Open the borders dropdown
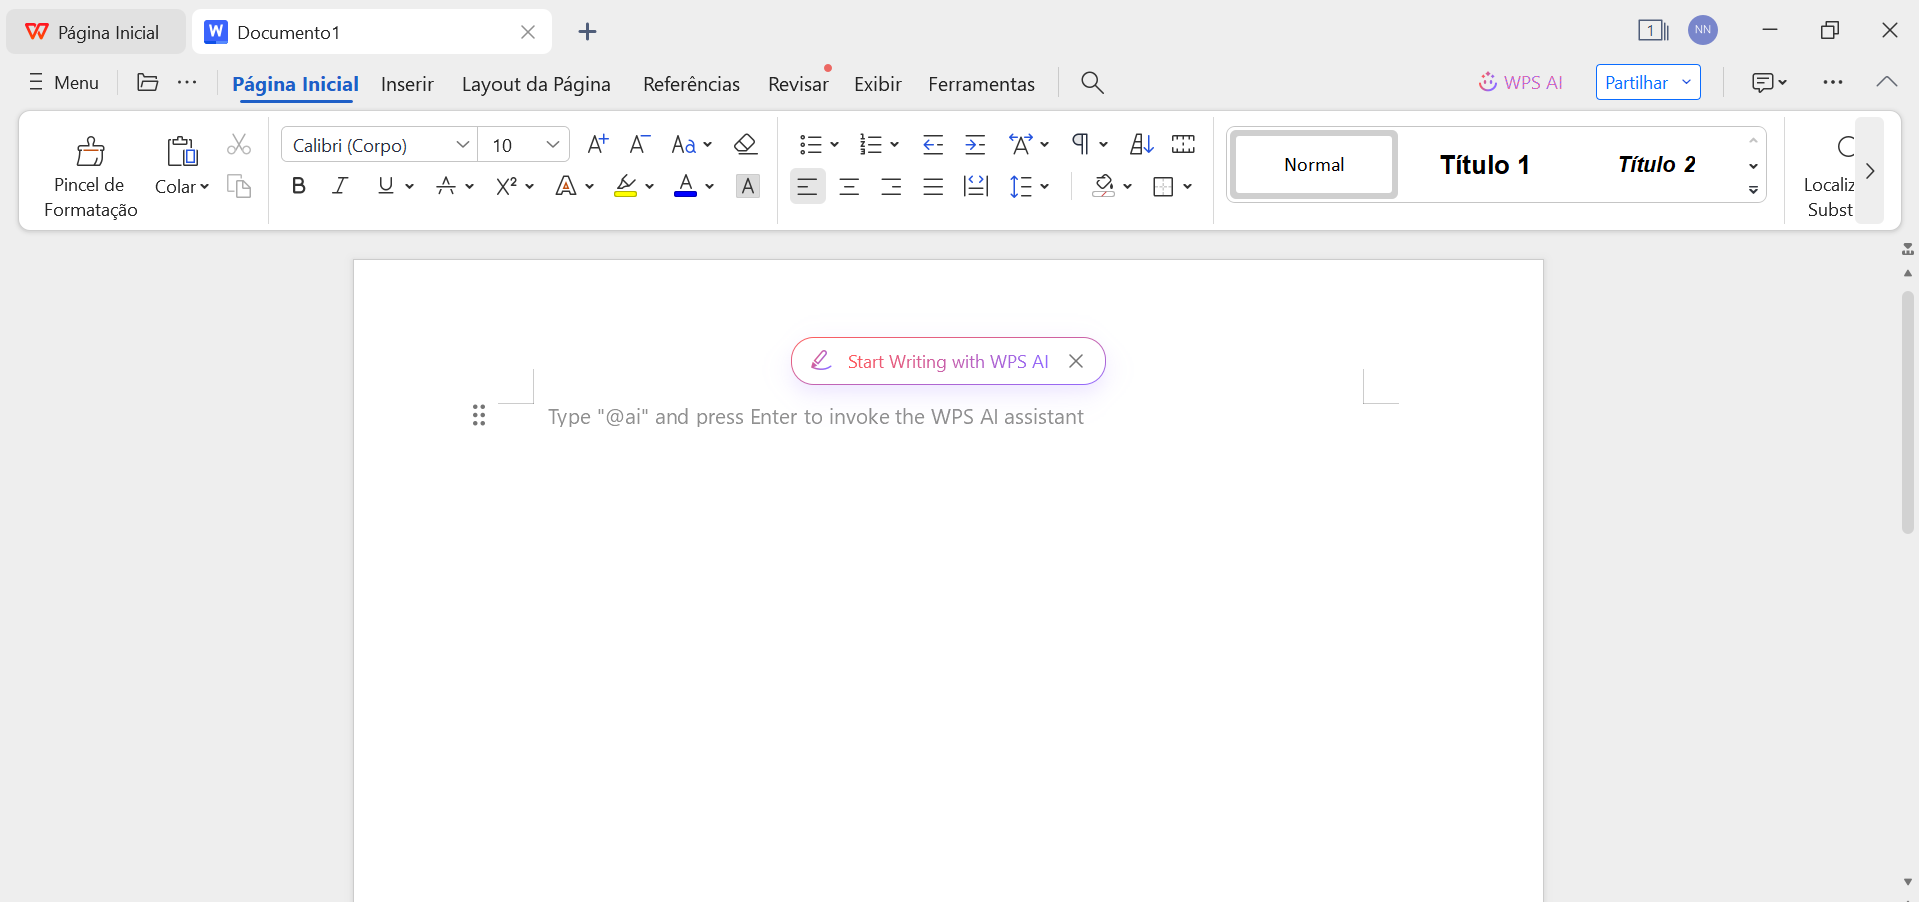This screenshot has height=902, width=1919. pyautogui.click(x=1187, y=186)
